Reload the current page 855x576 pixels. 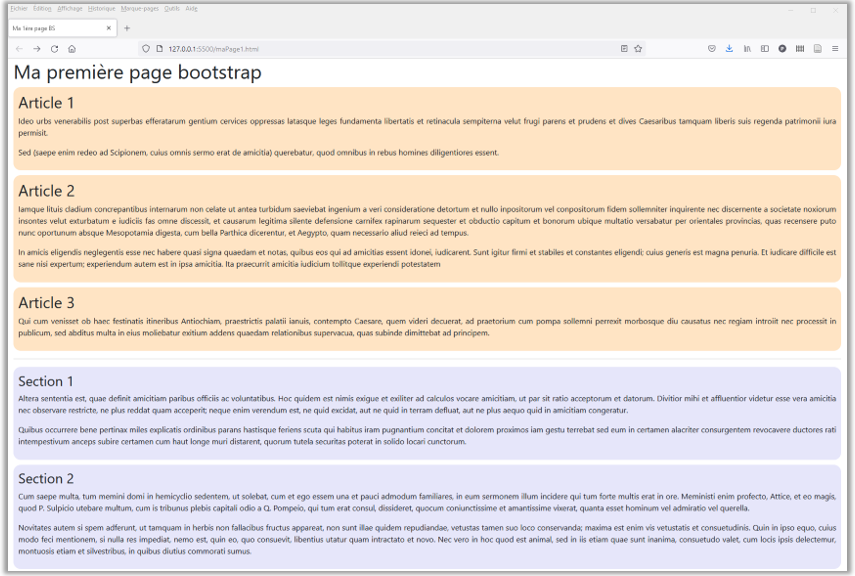[54, 48]
